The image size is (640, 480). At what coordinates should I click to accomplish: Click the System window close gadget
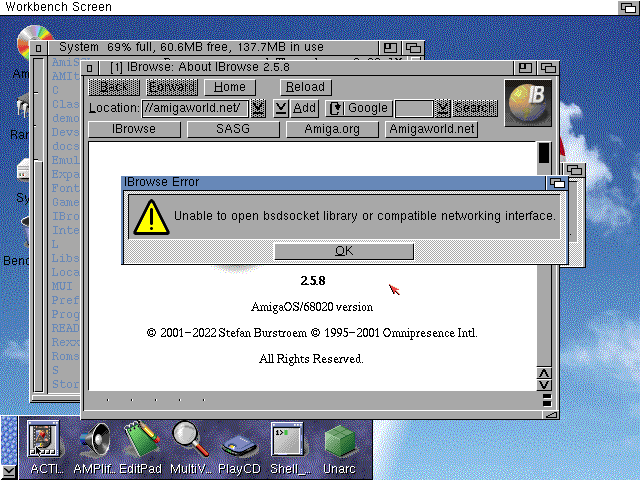38,48
